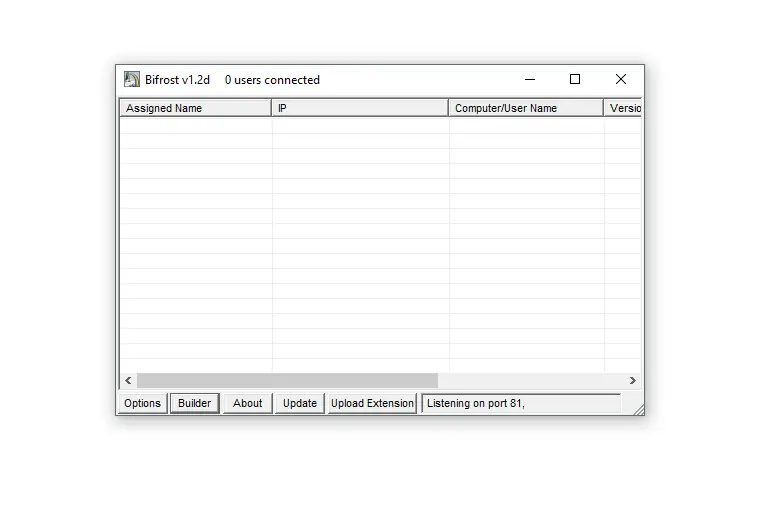Click the horizontal scrollbar right arrow
This screenshot has height=507, width=760.
click(x=633, y=380)
